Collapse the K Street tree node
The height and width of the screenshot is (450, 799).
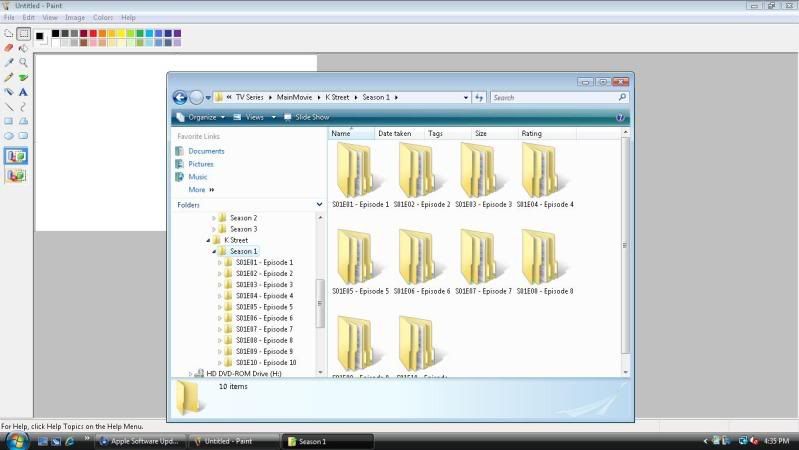tap(208, 241)
